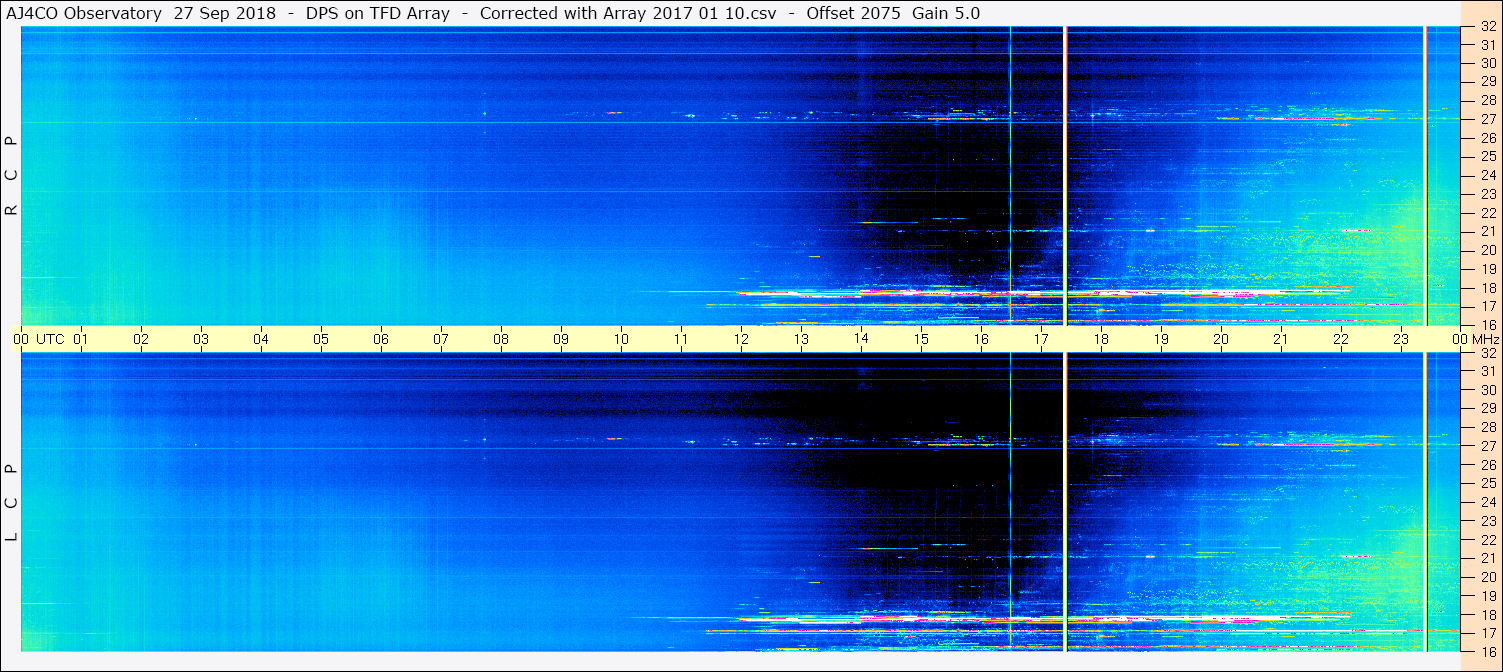Select hour 13 on the UTC axis

(800, 339)
